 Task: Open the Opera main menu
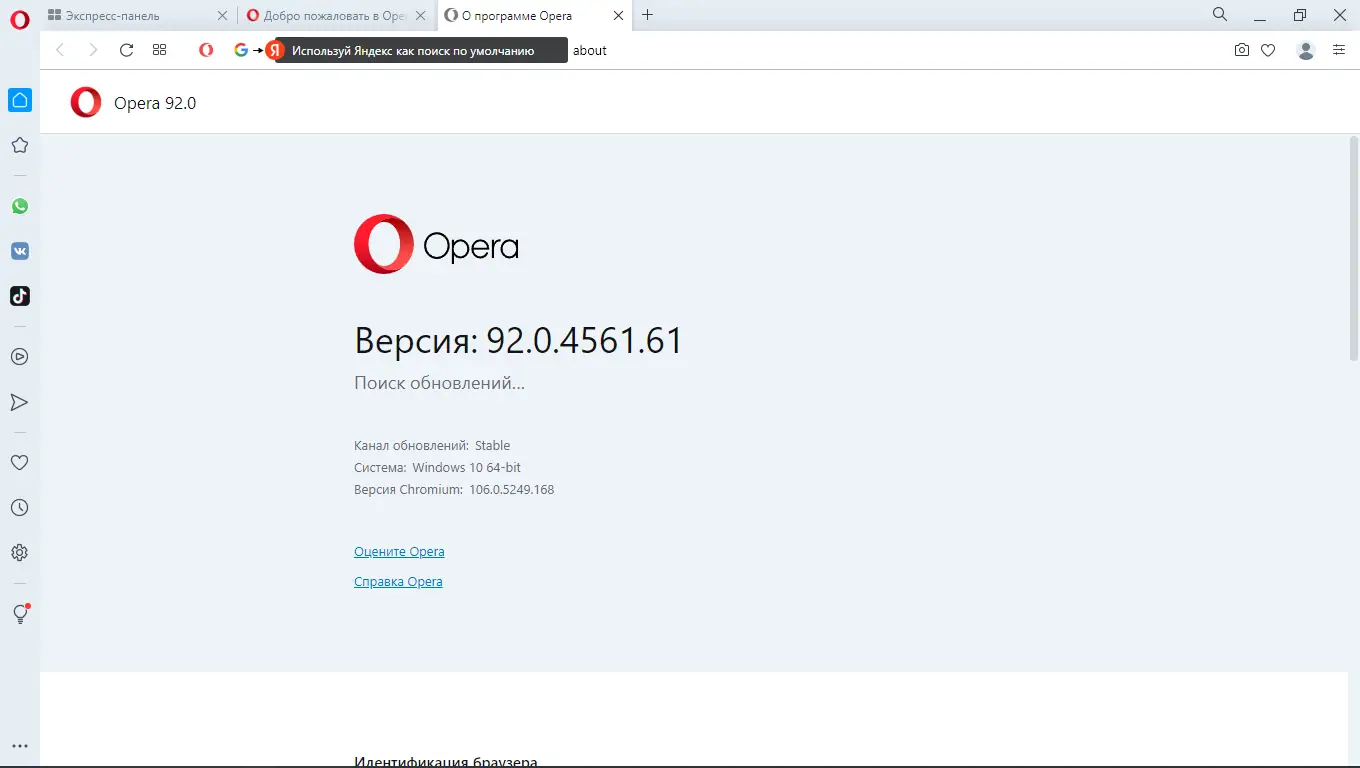click(20, 20)
